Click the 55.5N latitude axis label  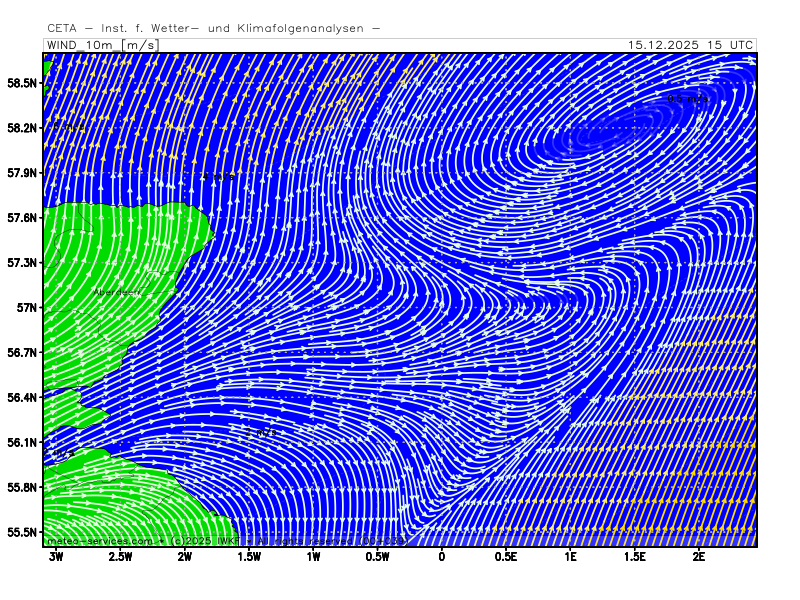coord(21,532)
